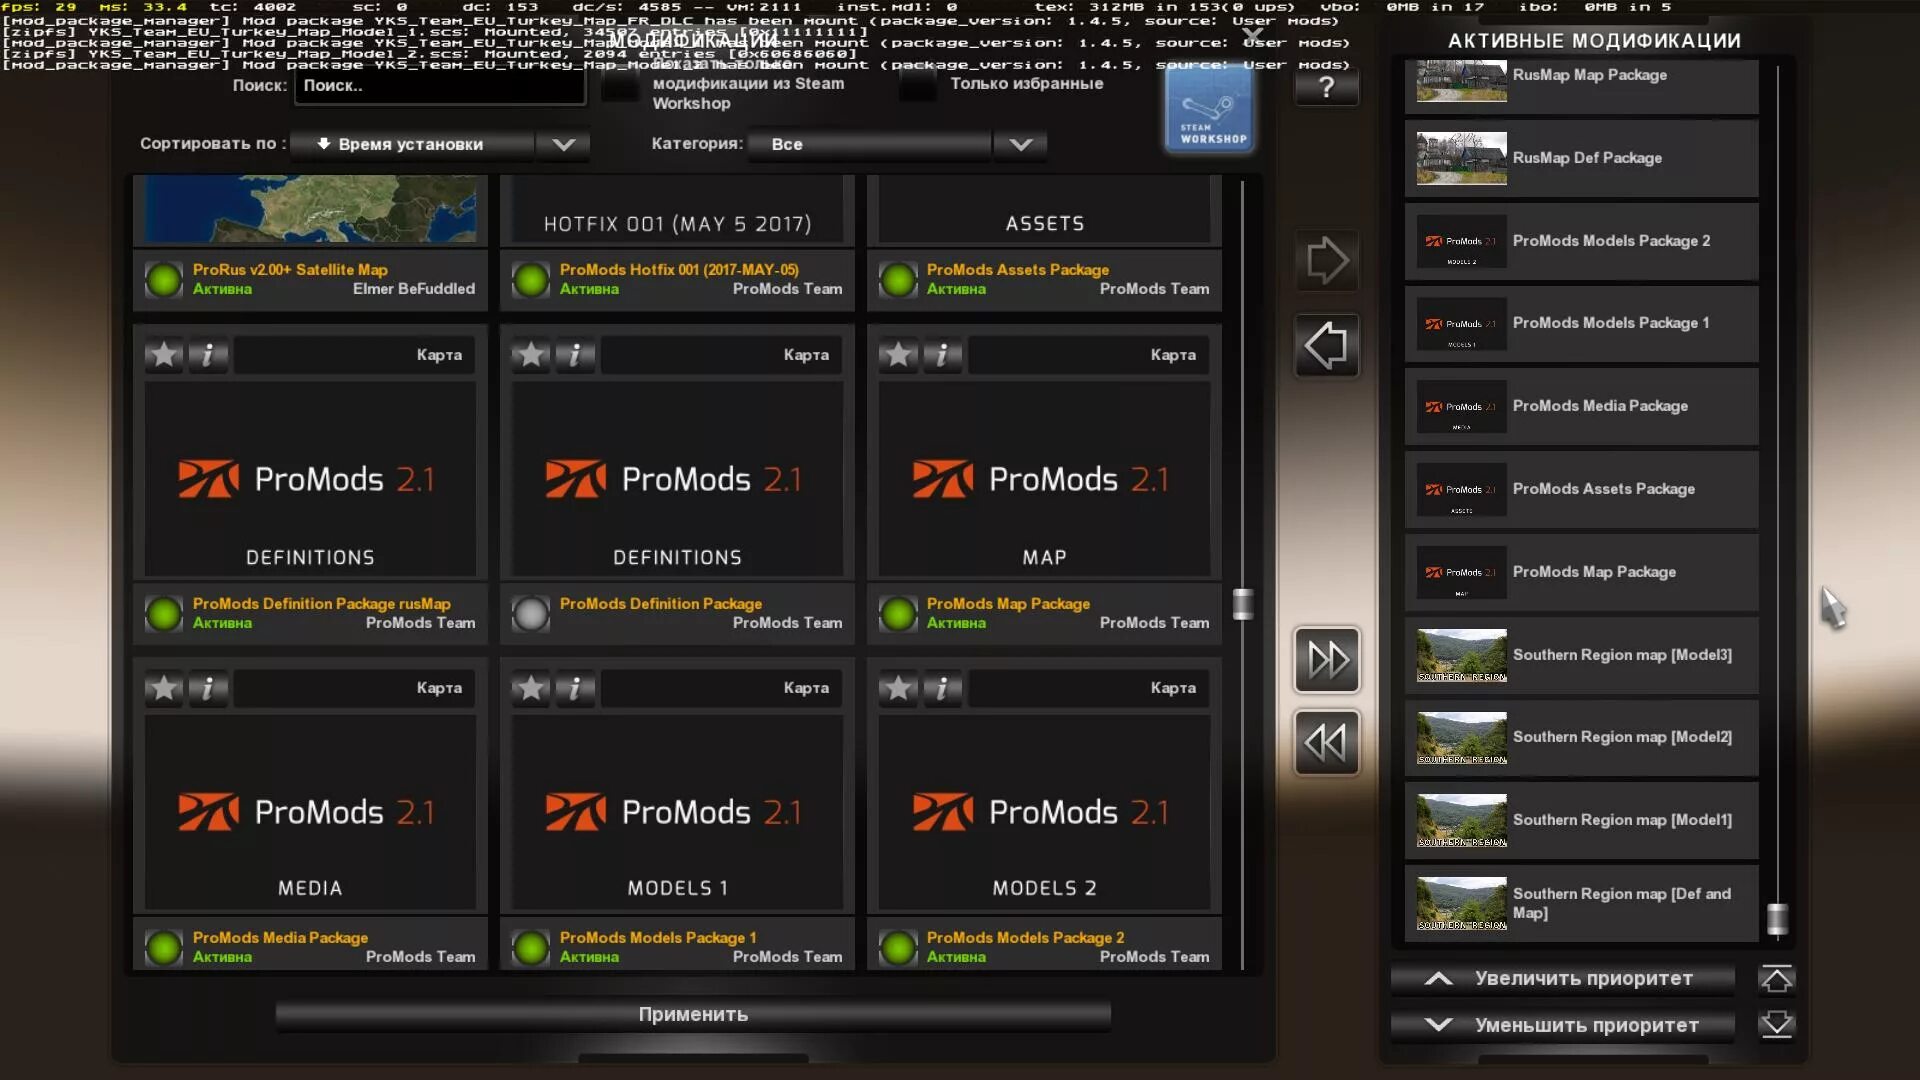Click double left arrow deactivate all
Viewport: 1920px width, 1080px height.
pyautogui.click(x=1327, y=742)
